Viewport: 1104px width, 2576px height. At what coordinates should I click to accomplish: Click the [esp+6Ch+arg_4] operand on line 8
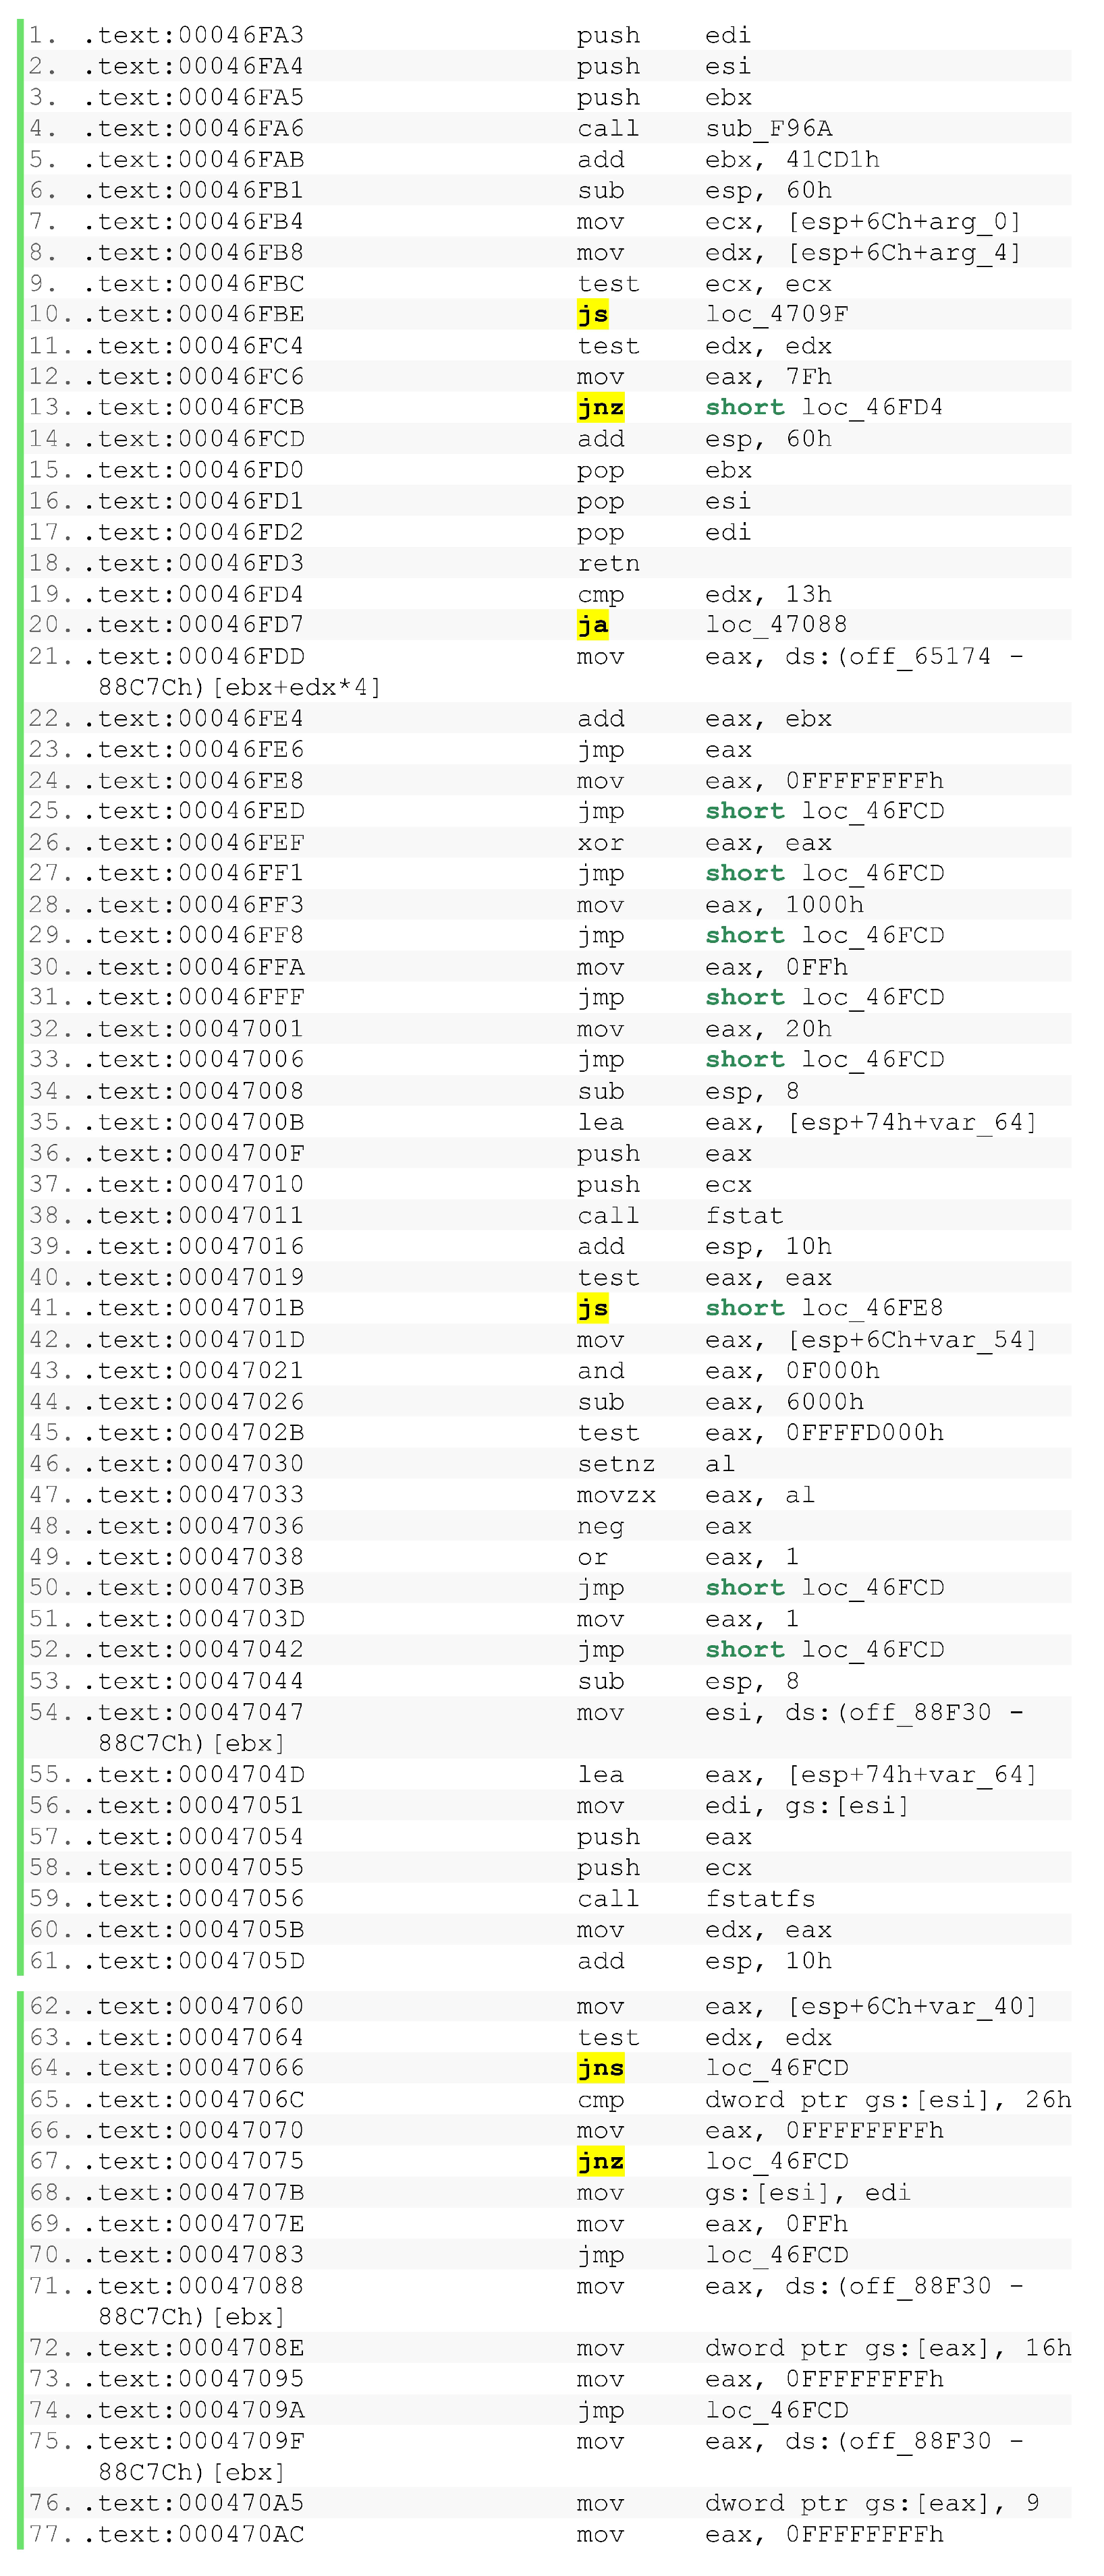pyautogui.click(x=905, y=252)
